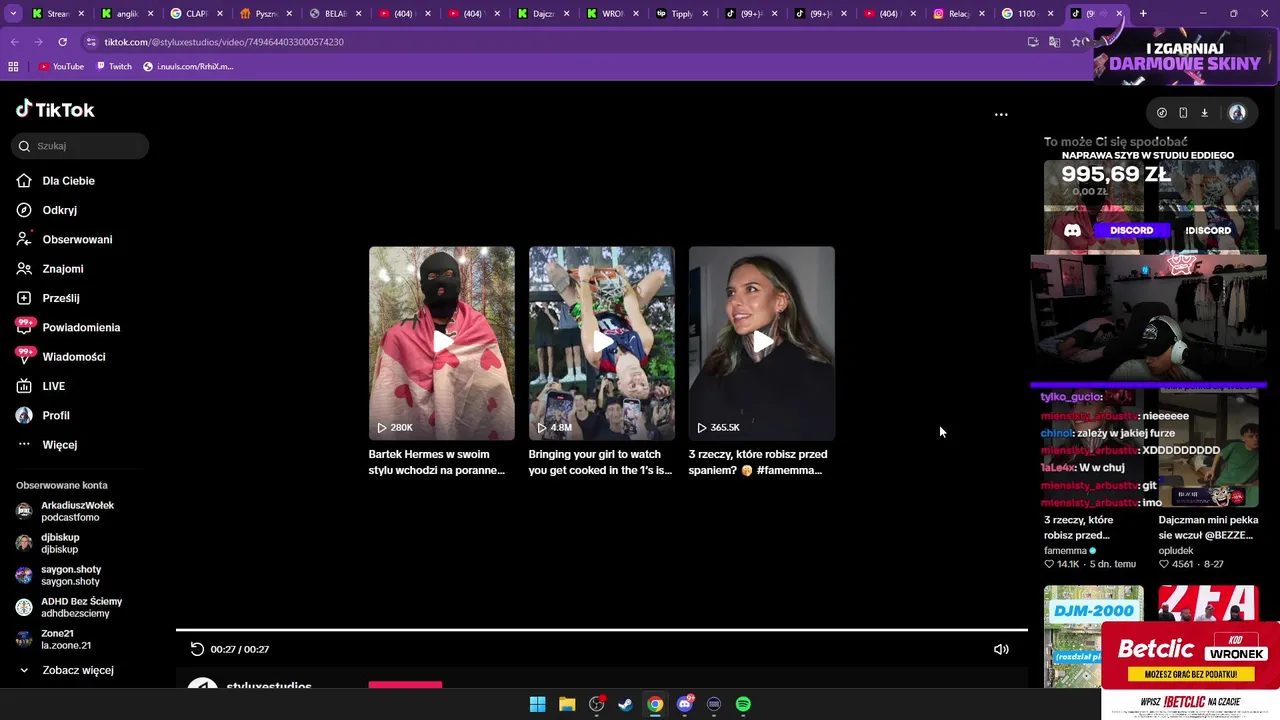1280x720 pixels.
Task: Click Bringing your girl title text
Action: tap(600, 462)
